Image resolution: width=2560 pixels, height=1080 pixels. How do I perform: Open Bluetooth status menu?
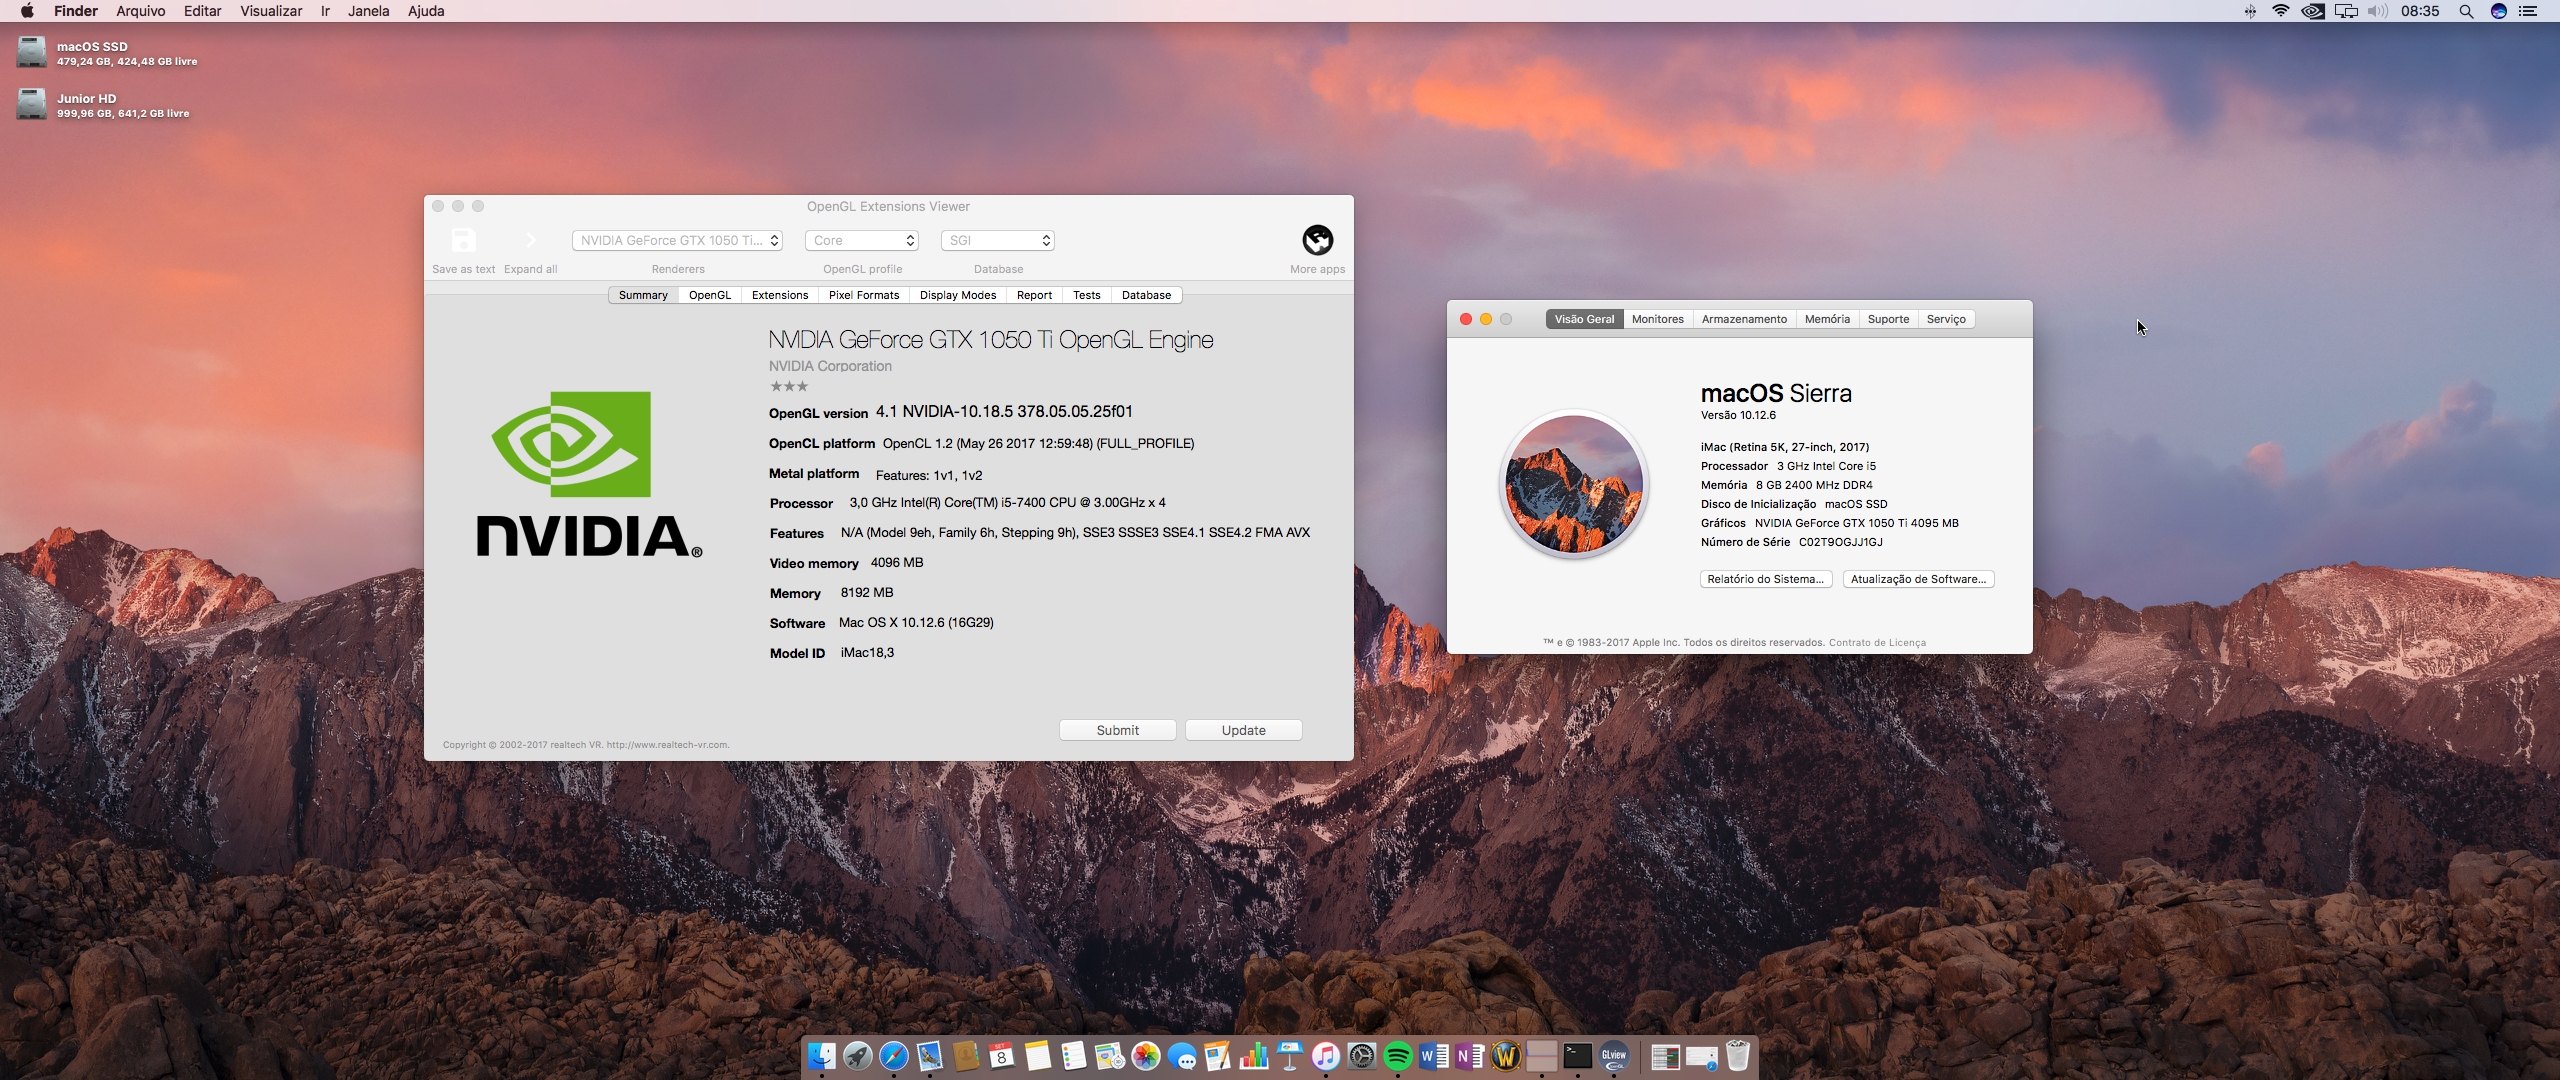(2250, 11)
